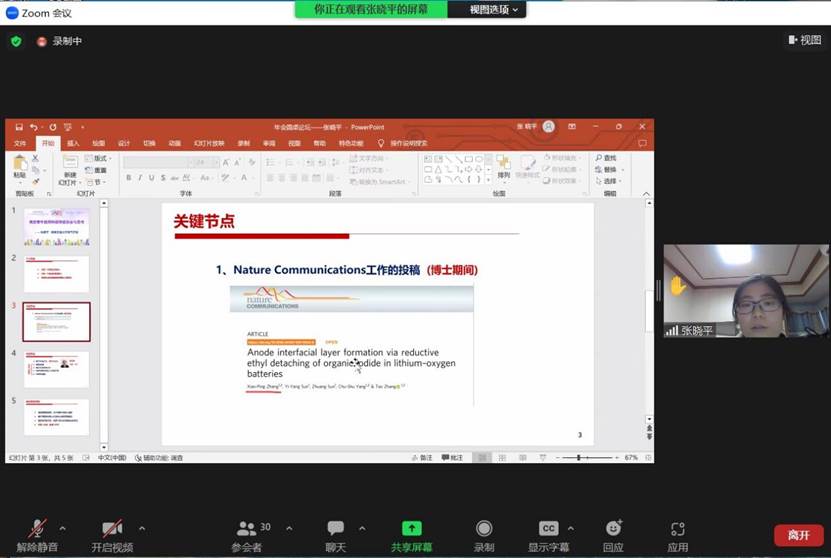Screen dimensions: 831x558
Task: Turn on the camera (开启视频)
Action: tap(112, 529)
